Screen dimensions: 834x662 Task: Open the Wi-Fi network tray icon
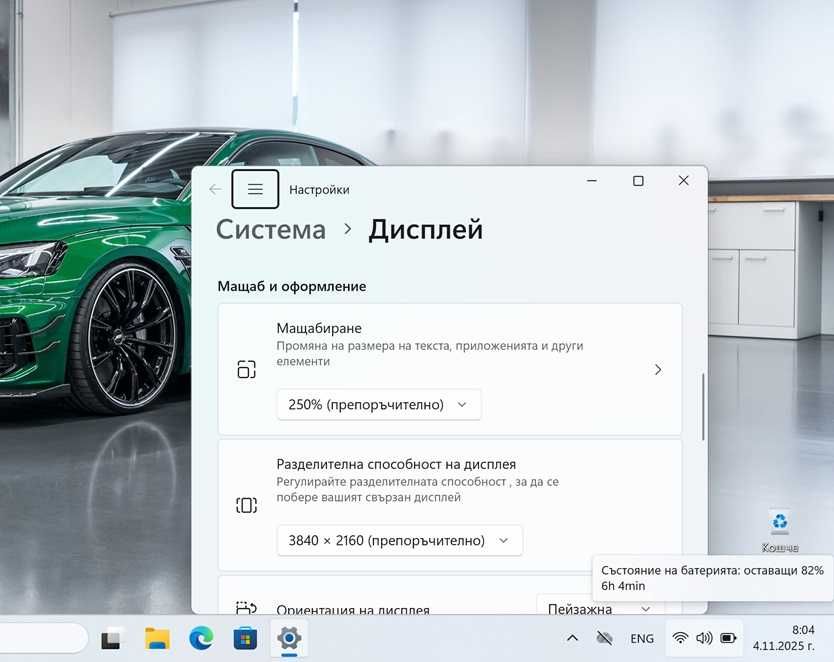point(680,638)
